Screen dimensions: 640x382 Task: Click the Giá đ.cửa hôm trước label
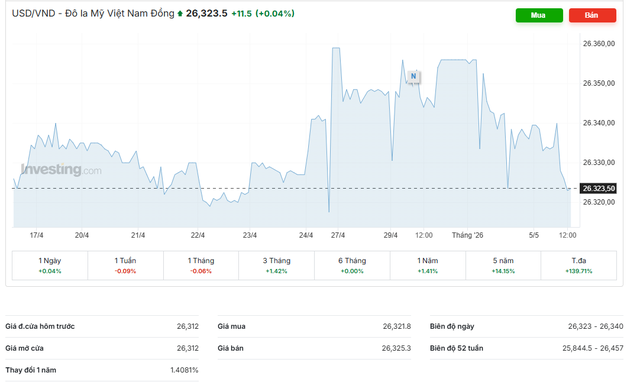(40, 326)
